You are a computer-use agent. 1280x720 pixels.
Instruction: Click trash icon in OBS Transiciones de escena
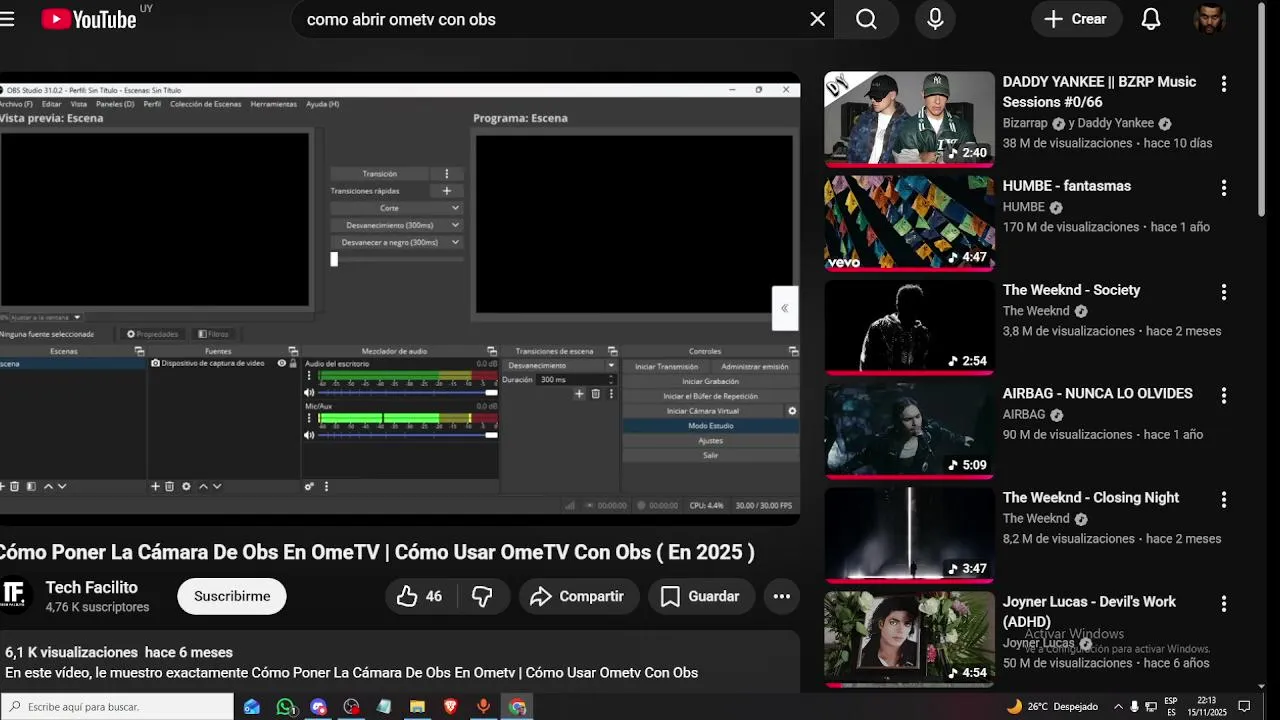coord(595,394)
